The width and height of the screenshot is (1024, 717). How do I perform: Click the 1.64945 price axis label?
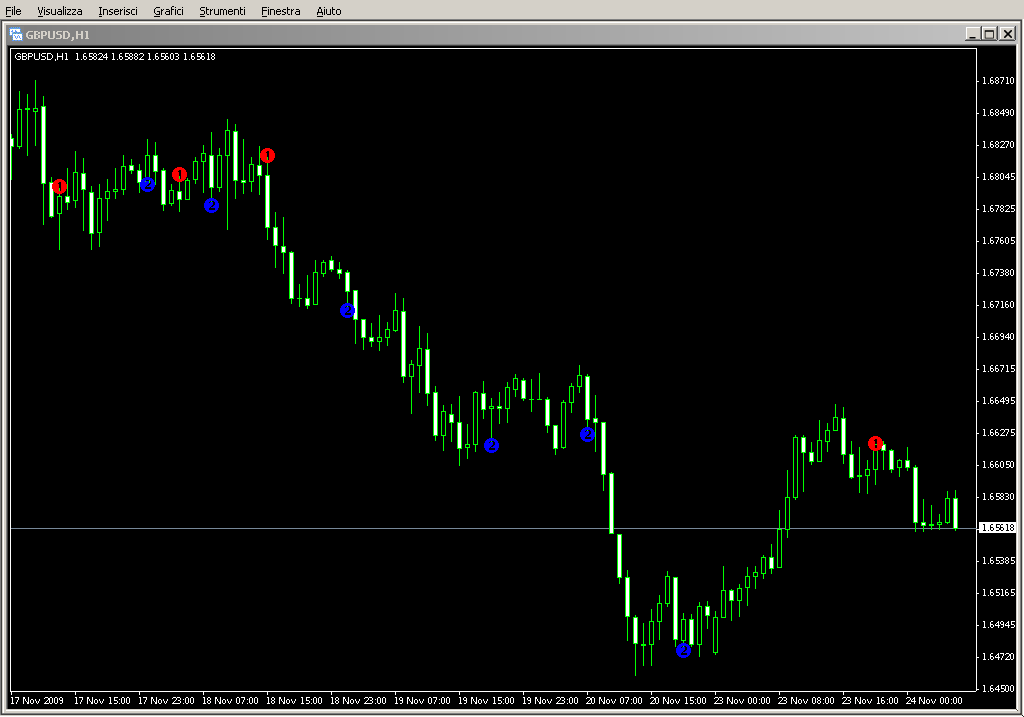coord(999,625)
